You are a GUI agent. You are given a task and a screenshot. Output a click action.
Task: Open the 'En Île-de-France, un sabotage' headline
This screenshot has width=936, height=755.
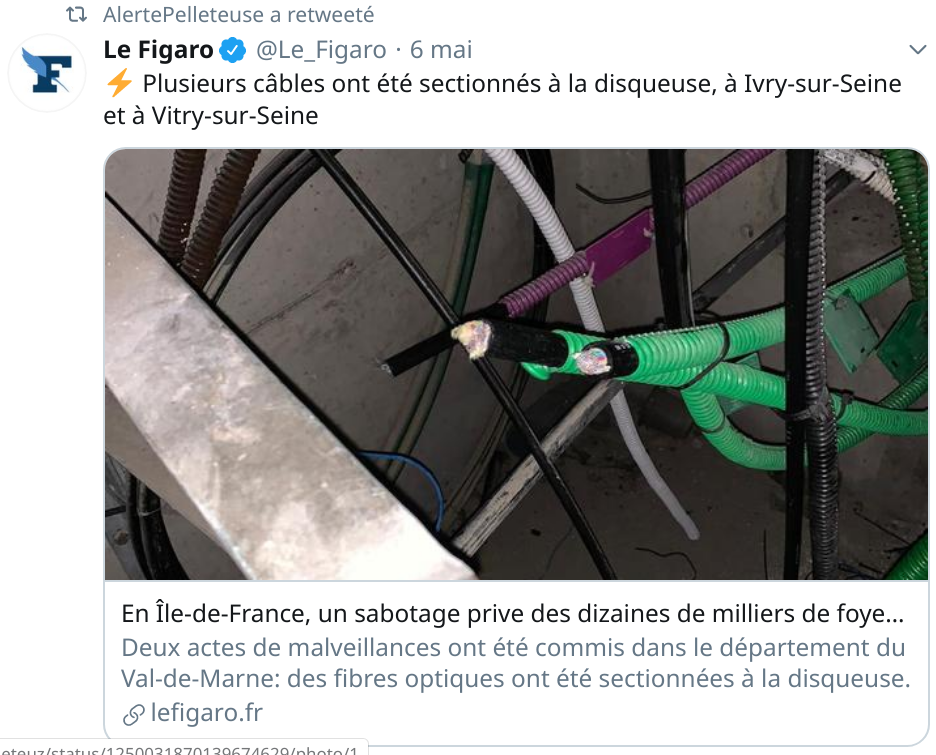513,614
